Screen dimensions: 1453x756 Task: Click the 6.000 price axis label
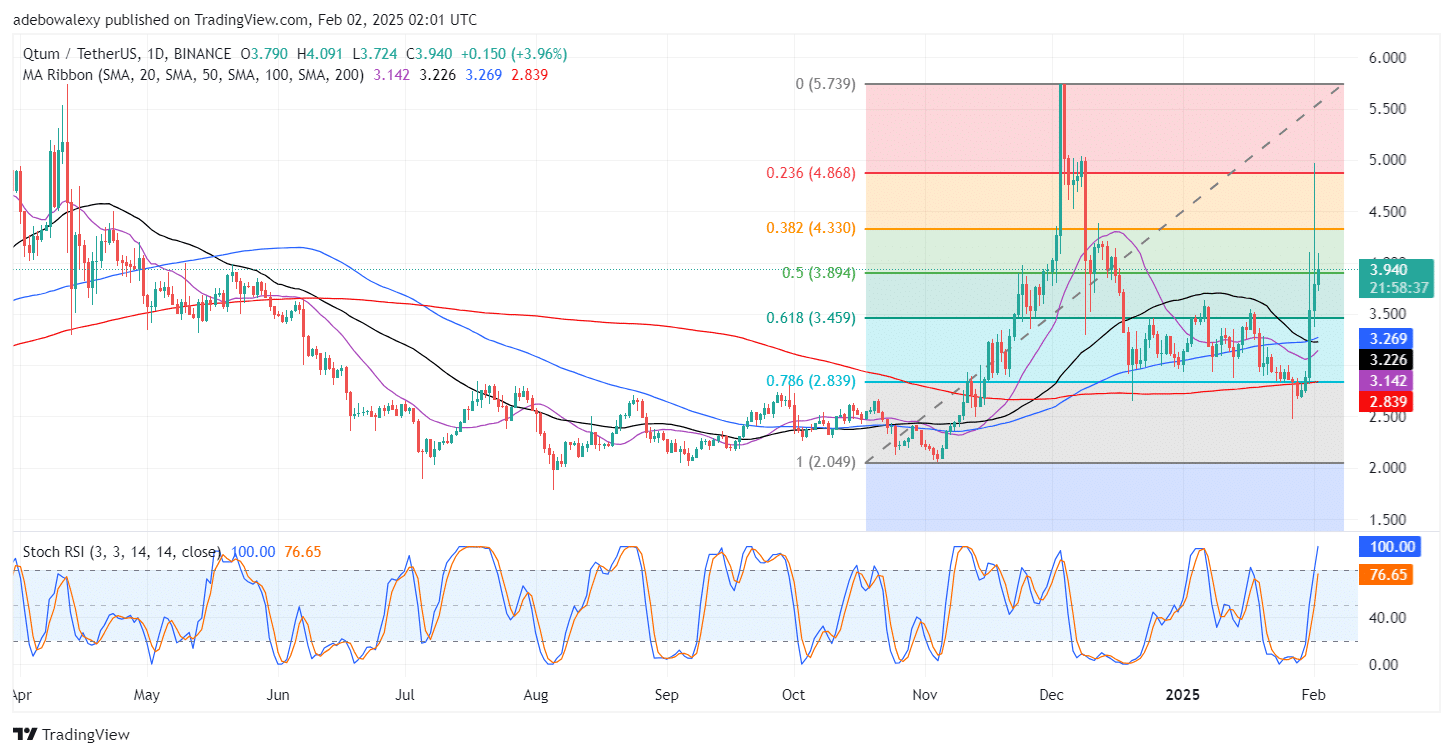pyautogui.click(x=1388, y=58)
